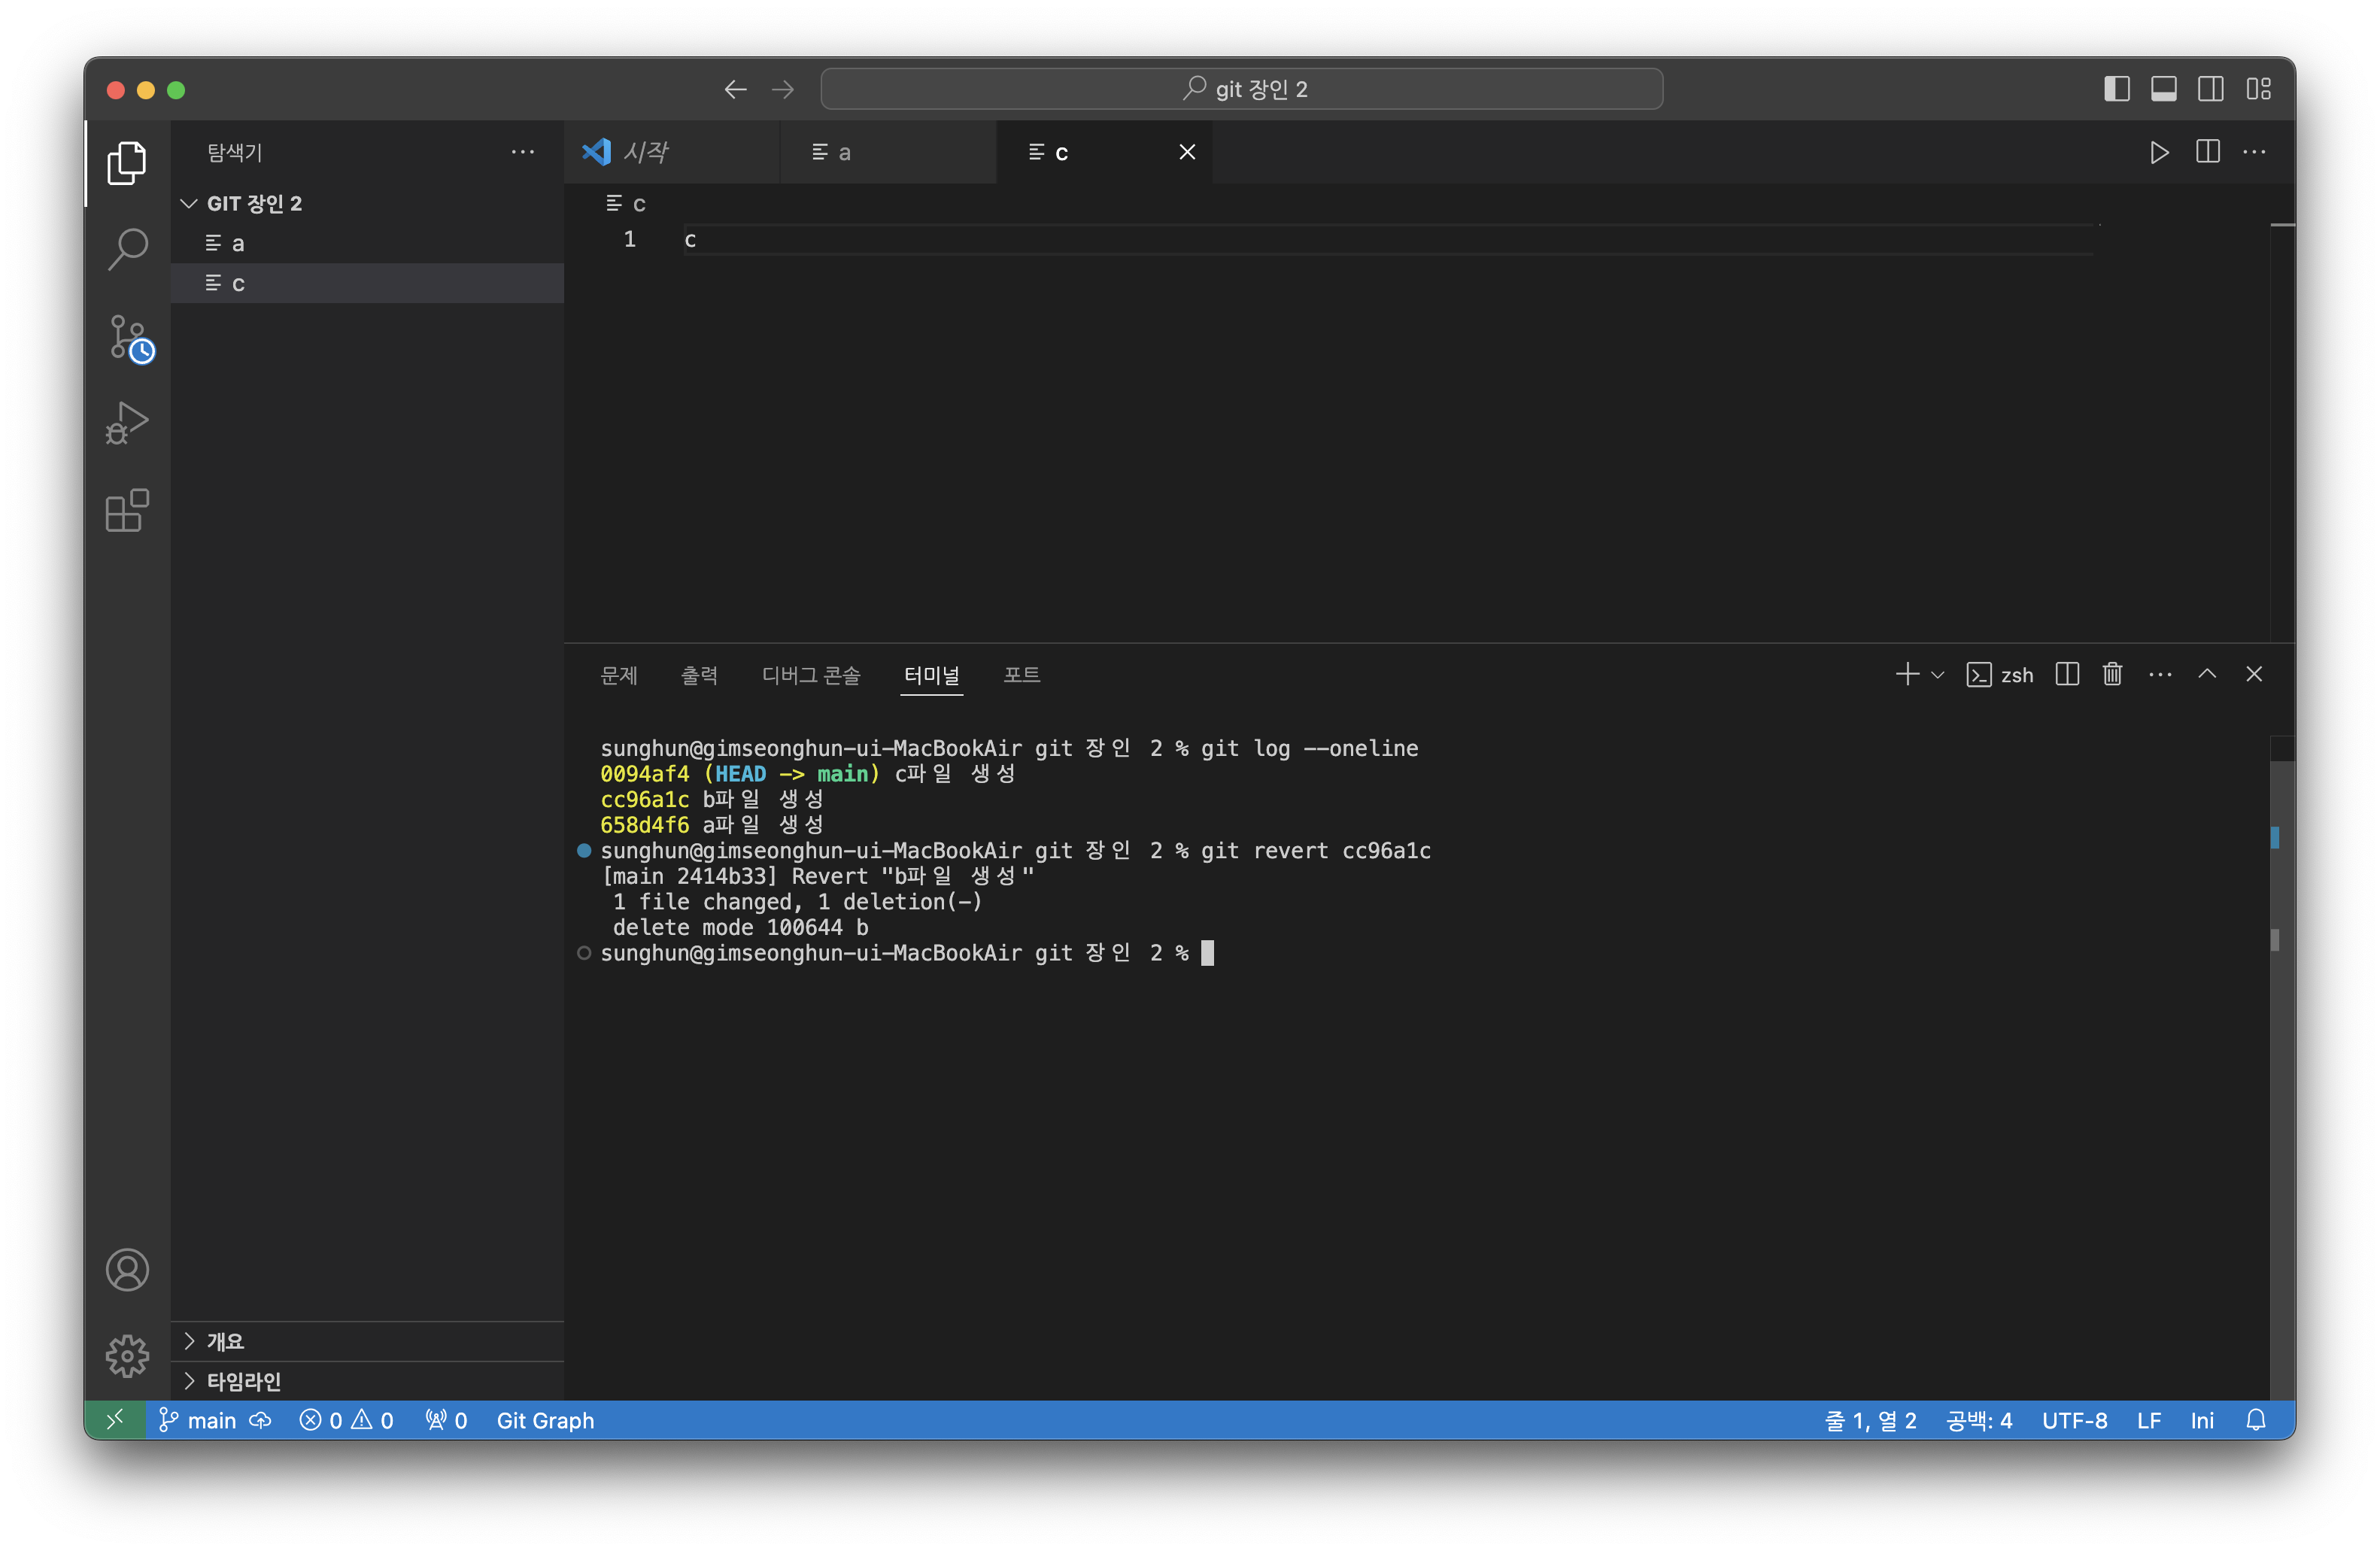Open the Extensions view
The width and height of the screenshot is (2380, 1551).
tap(128, 511)
